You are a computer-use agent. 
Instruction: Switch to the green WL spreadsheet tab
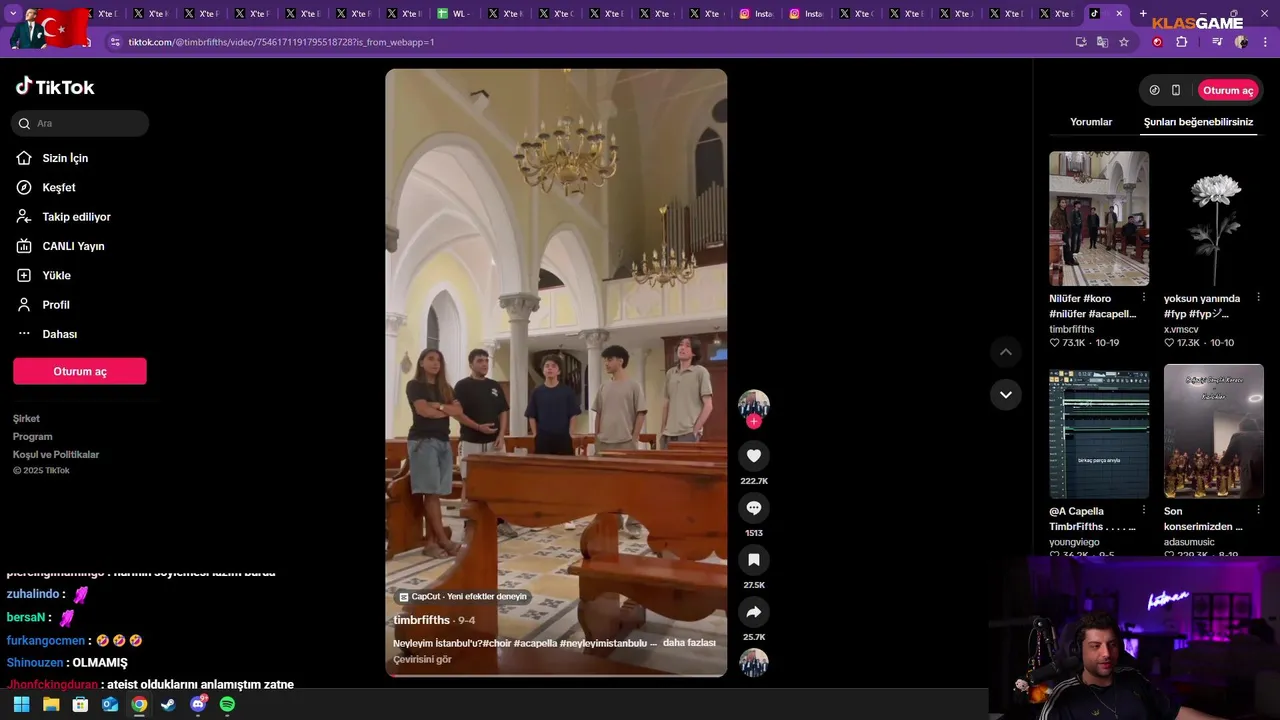tap(455, 14)
